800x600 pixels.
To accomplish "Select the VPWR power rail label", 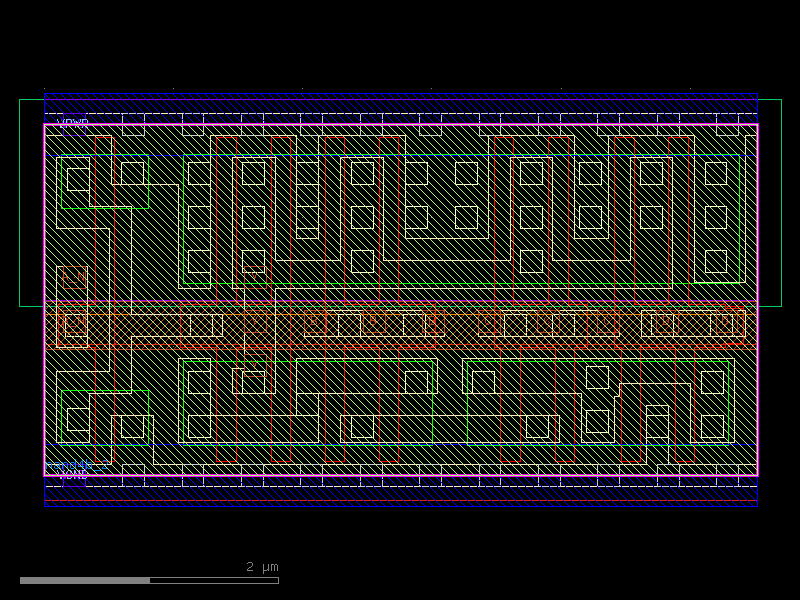I will tap(72, 122).
